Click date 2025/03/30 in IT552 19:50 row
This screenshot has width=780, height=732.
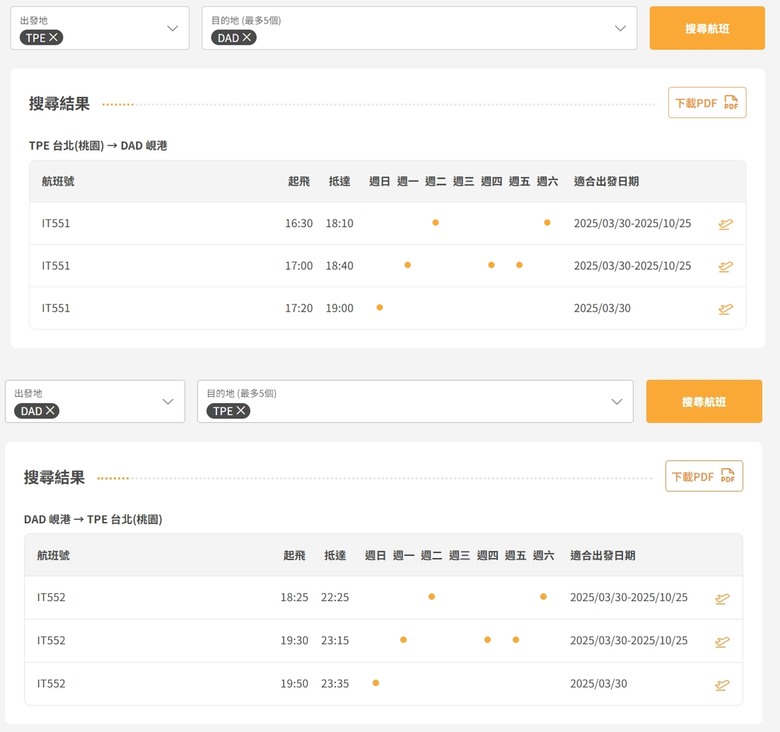point(598,684)
